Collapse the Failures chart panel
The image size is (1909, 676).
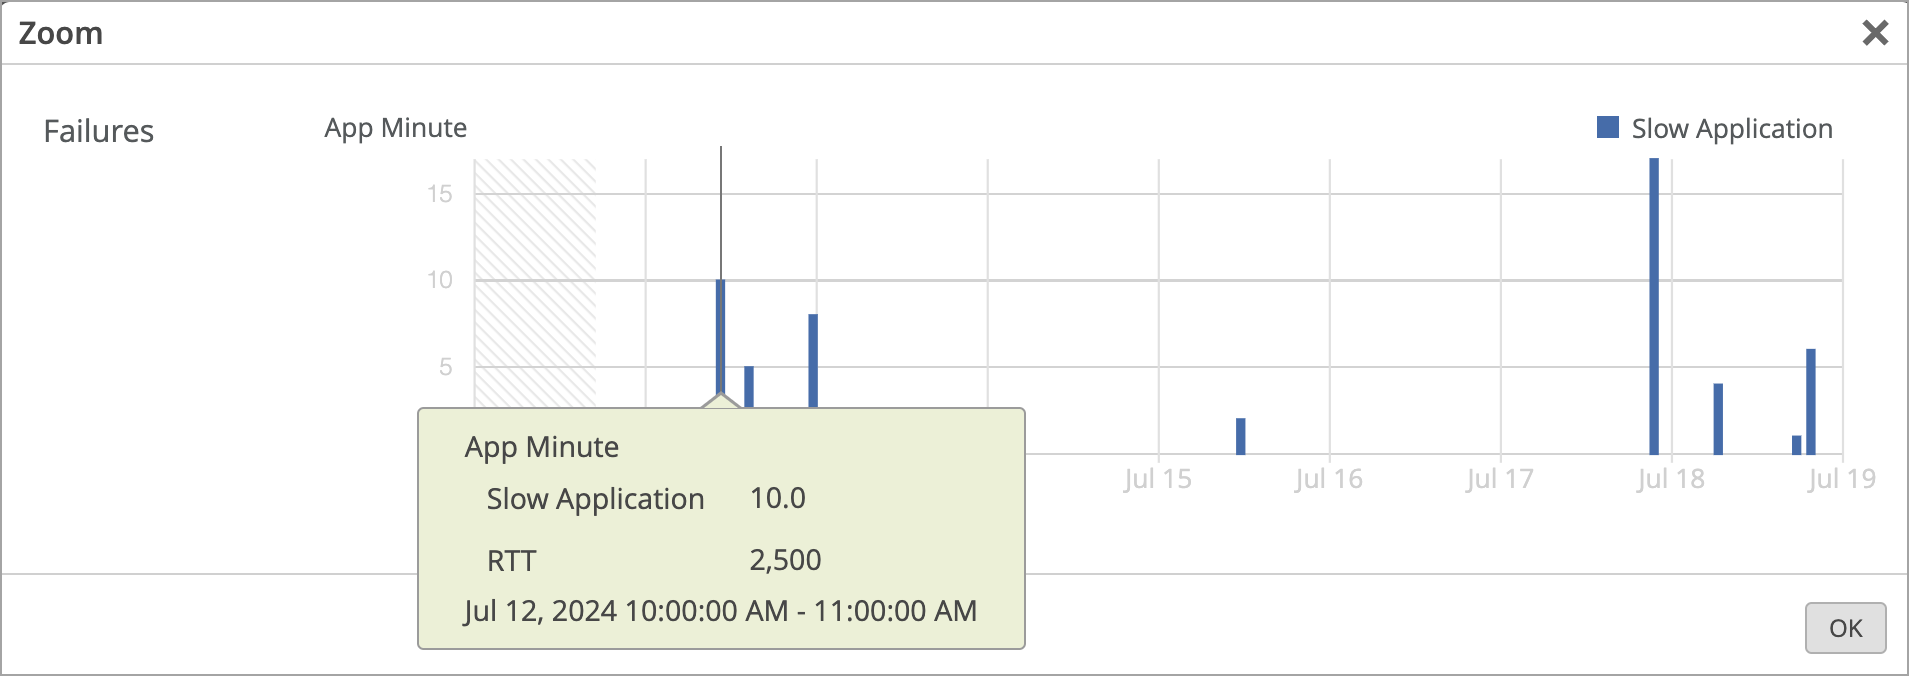(x=99, y=131)
